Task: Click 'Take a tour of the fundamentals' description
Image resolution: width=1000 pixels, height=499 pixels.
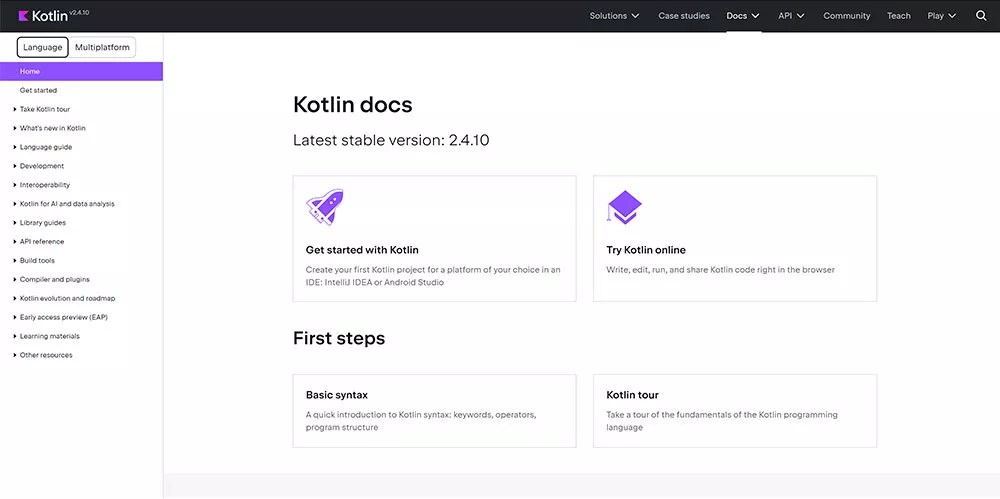Action: [722, 421]
